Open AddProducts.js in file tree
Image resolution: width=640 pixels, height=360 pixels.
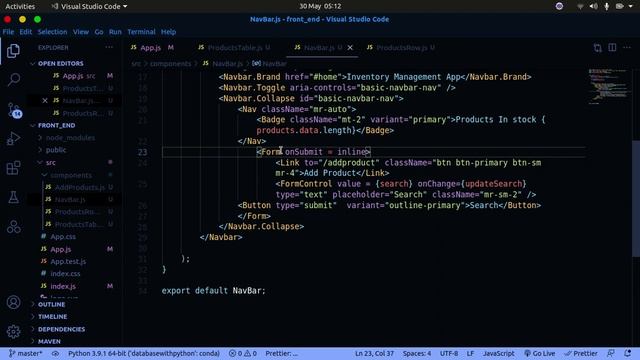click(x=80, y=187)
